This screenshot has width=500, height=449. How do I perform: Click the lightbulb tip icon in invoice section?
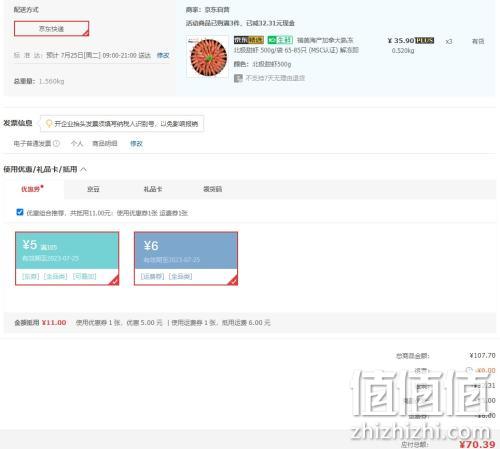[x=49, y=124]
